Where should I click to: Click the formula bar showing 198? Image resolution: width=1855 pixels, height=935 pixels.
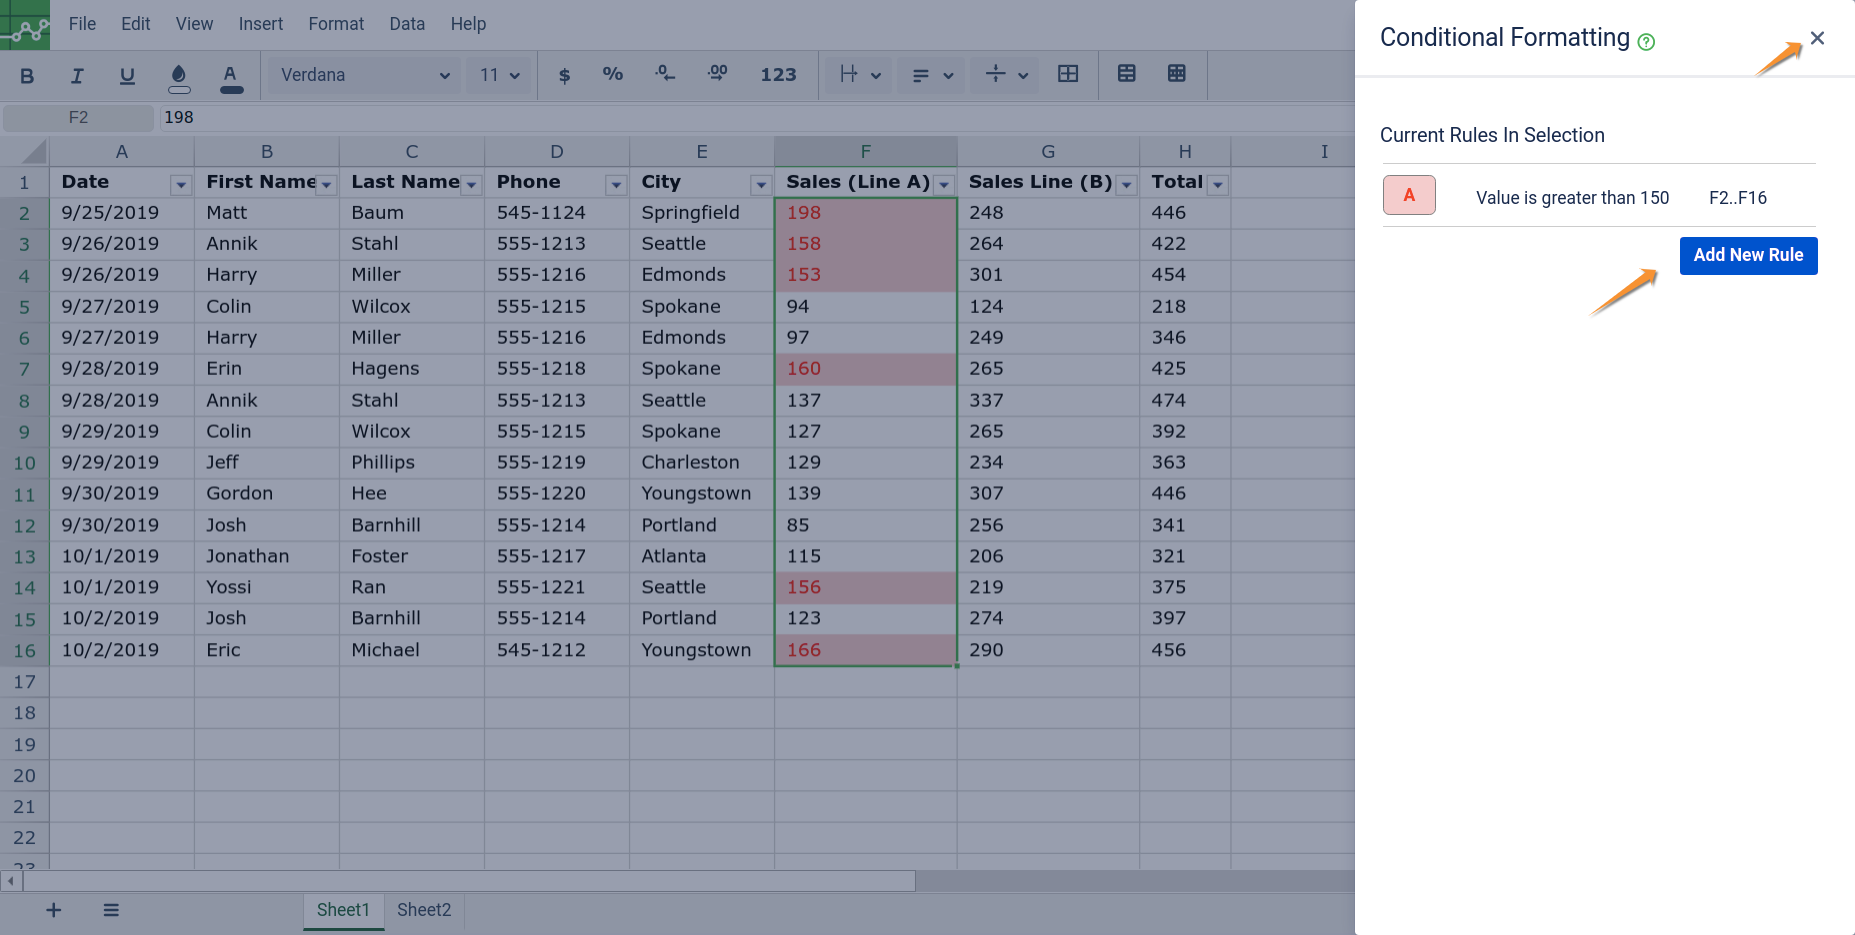click(700, 118)
